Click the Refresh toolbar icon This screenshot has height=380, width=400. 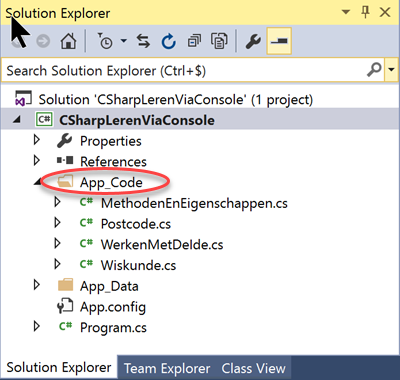pos(169,41)
